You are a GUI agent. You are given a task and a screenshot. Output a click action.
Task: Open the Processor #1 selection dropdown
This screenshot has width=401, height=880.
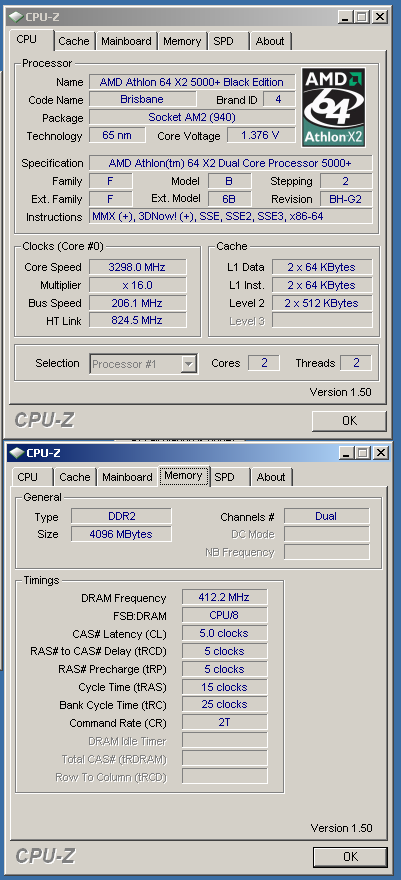[x=144, y=364]
